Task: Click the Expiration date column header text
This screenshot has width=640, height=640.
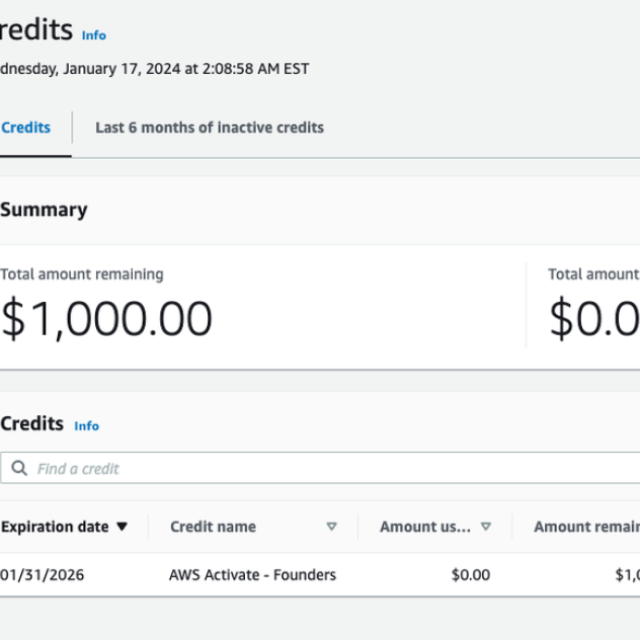Action: [x=54, y=527]
